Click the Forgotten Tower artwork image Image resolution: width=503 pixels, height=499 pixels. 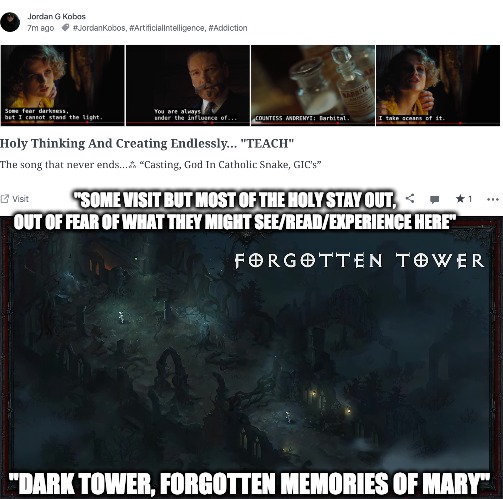pyautogui.click(x=251, y=357)
